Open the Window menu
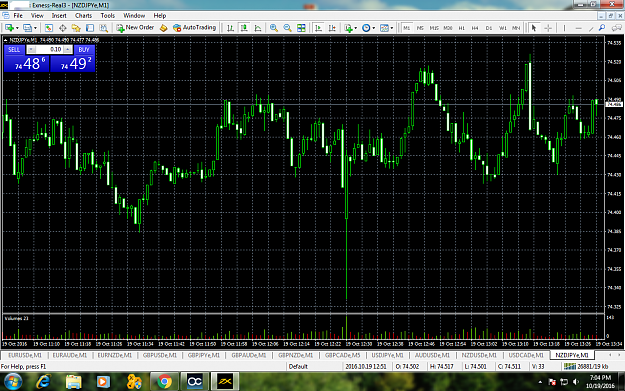This screenshot has width=625, height=391. pos(134,16)
